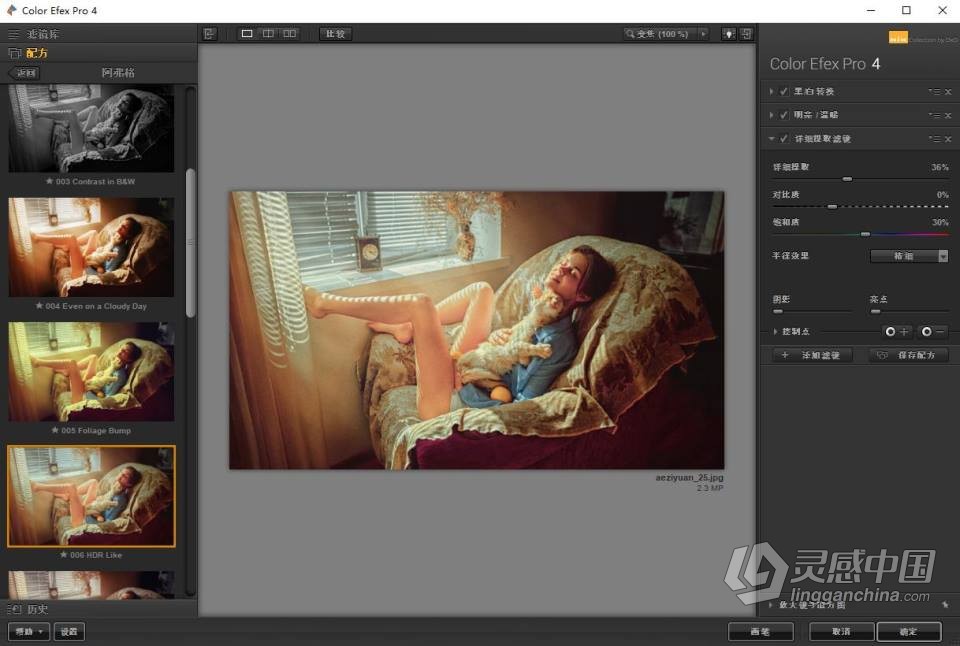Open the 明亮/温暖 filter options menu icon
960x646 pixels.
[x=934, y=115]
